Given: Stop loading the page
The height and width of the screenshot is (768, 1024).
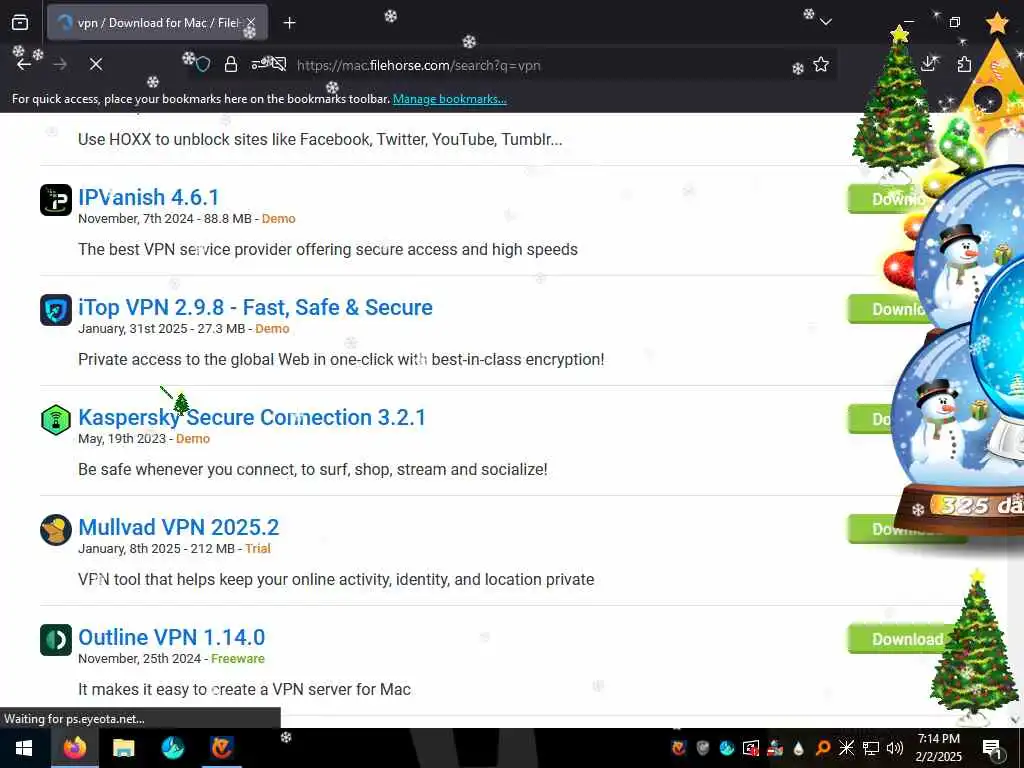Looking at the screenshot, I should 96,64.
